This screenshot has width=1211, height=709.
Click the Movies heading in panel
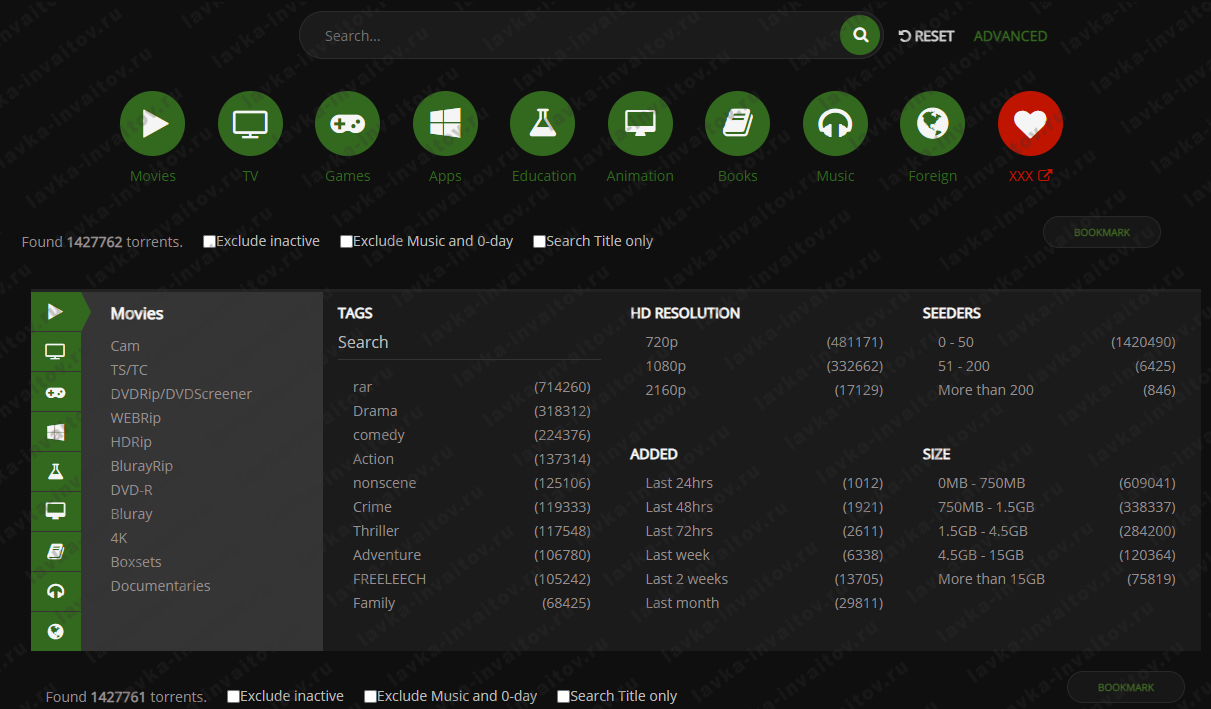[137, 313]
